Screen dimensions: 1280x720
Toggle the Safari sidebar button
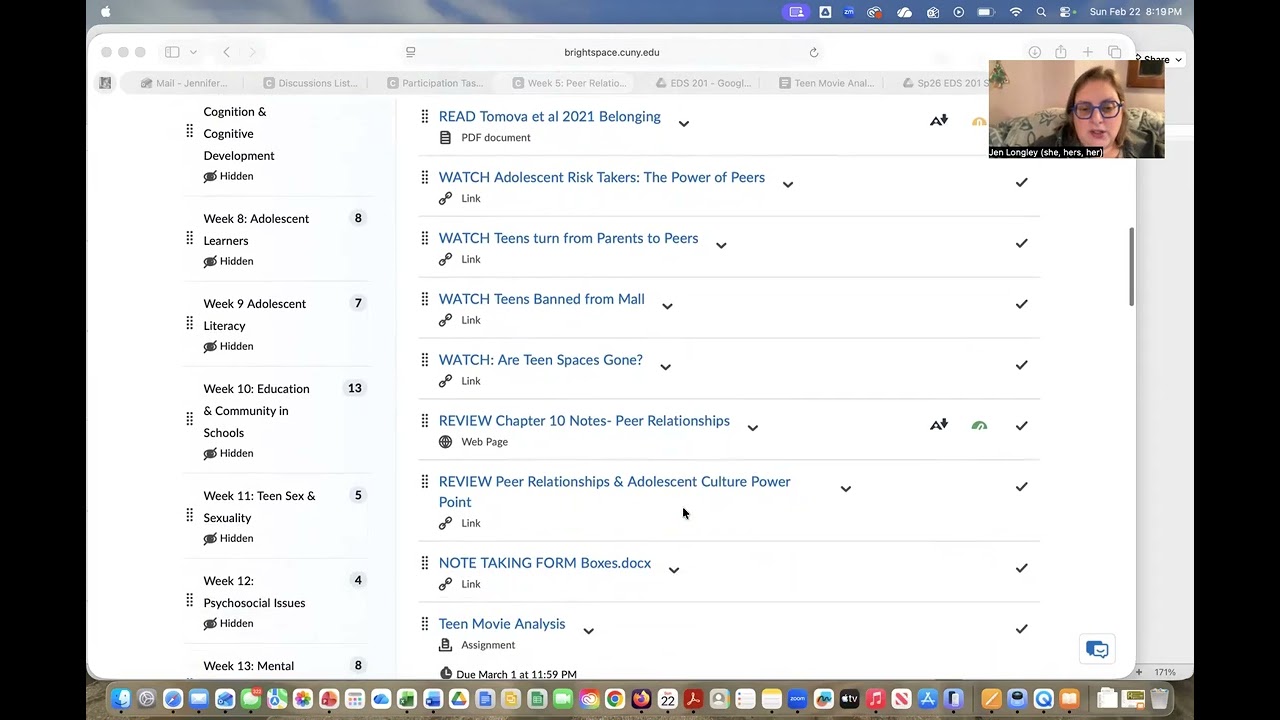tap(172, 52)
